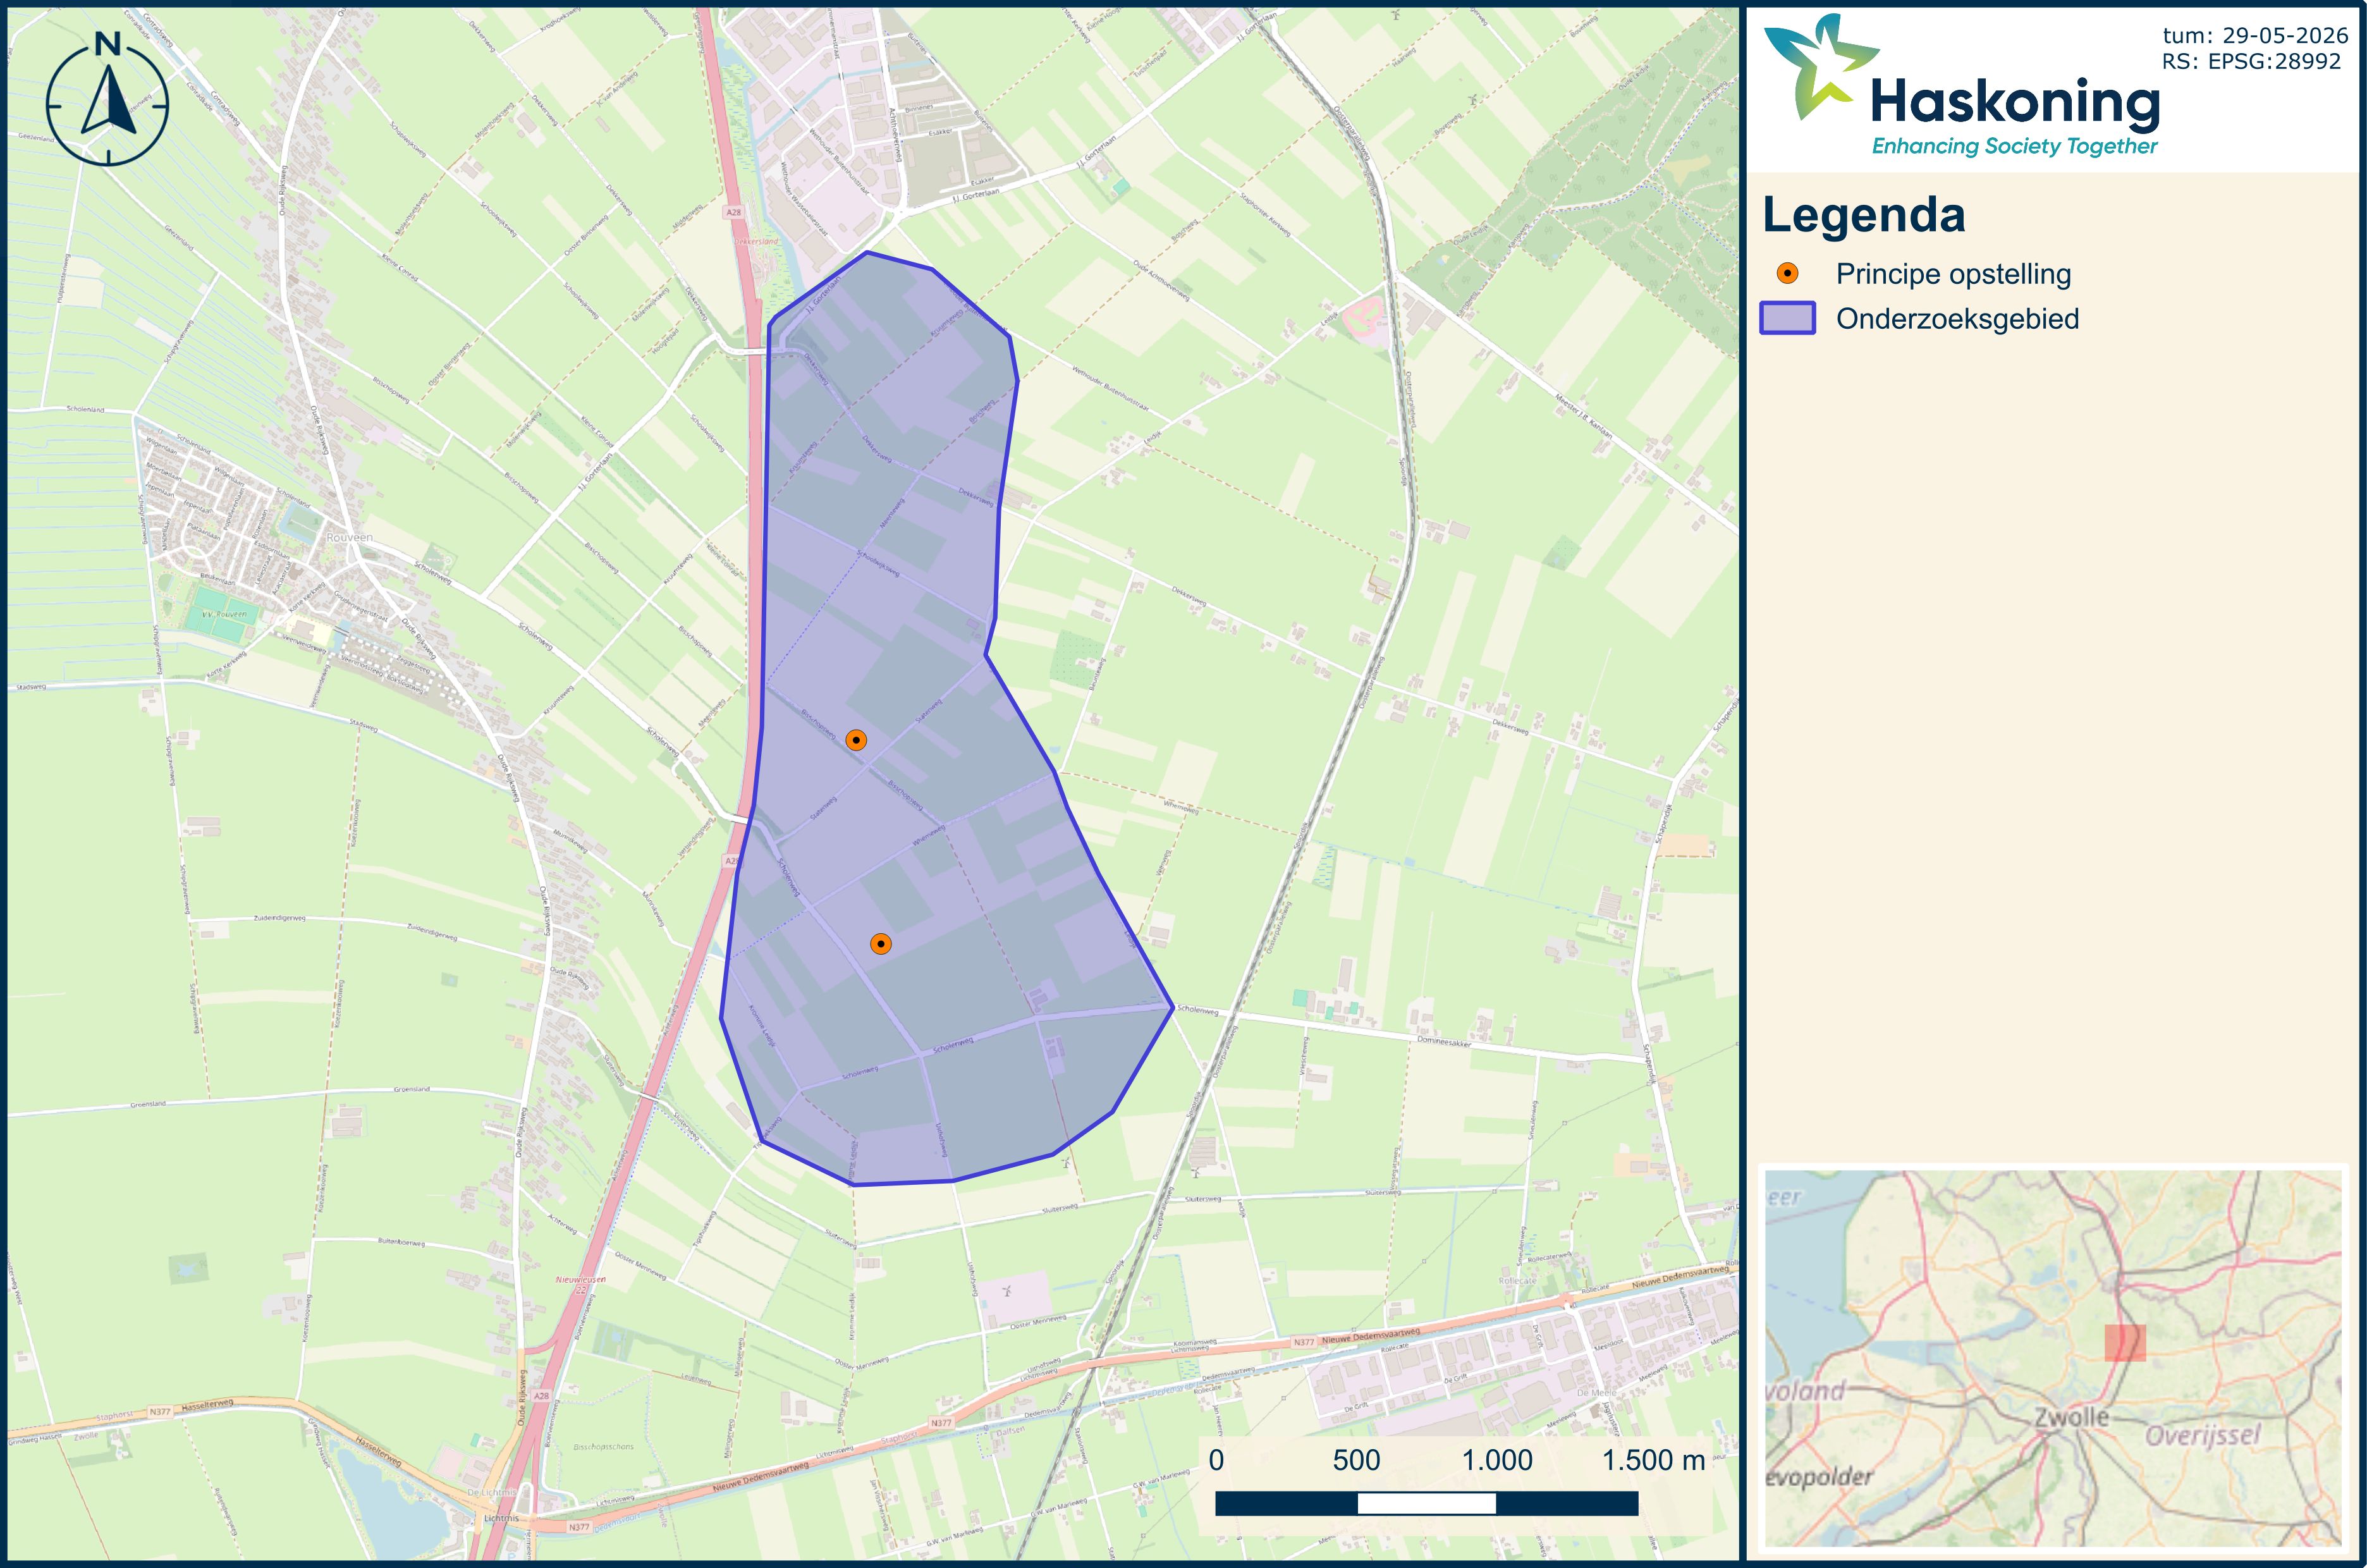Click the date text '29-05-2026'
This screenshot has height=1568, width=2367.
2285,36
